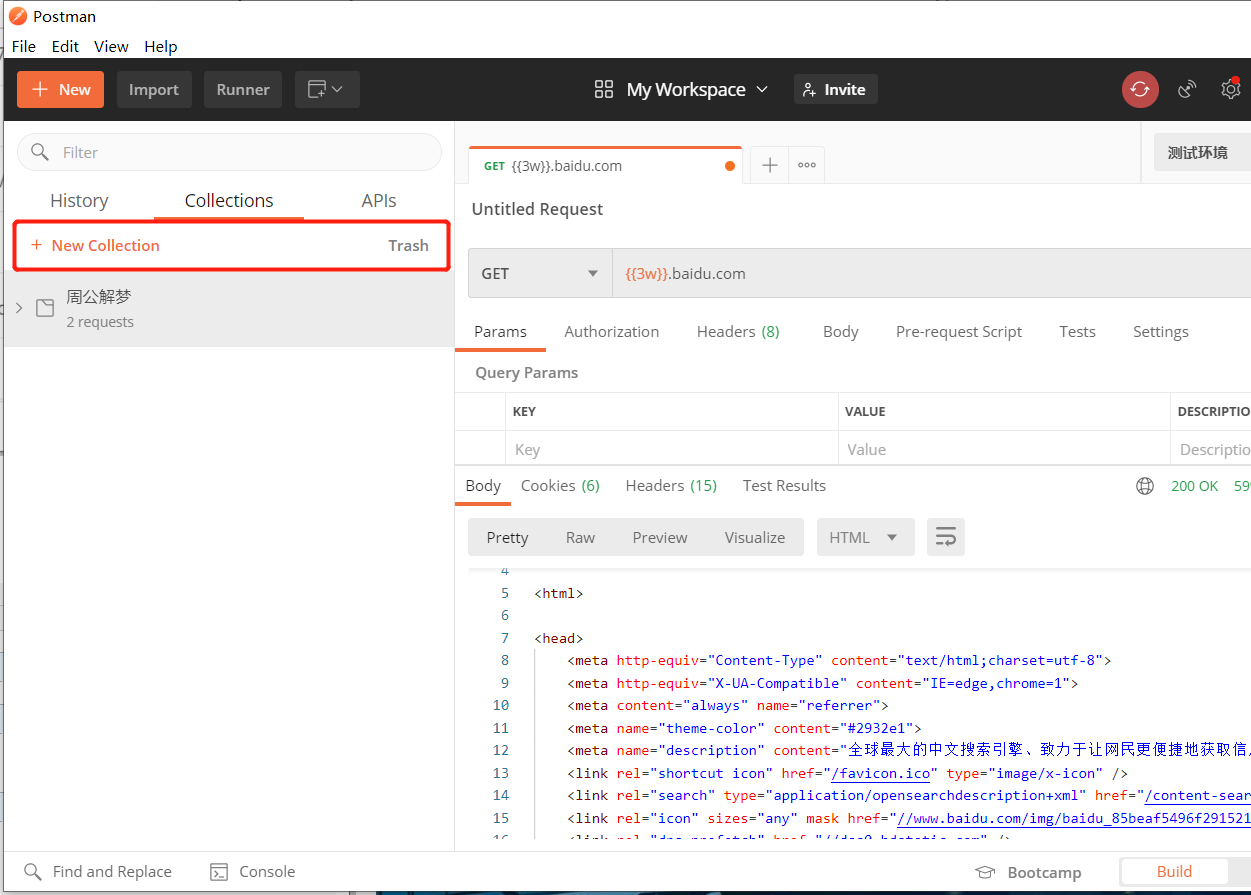Viewport: 1251px width, 895px height.
Task: Click the network globe icon in response
Action: [1145, 486]
